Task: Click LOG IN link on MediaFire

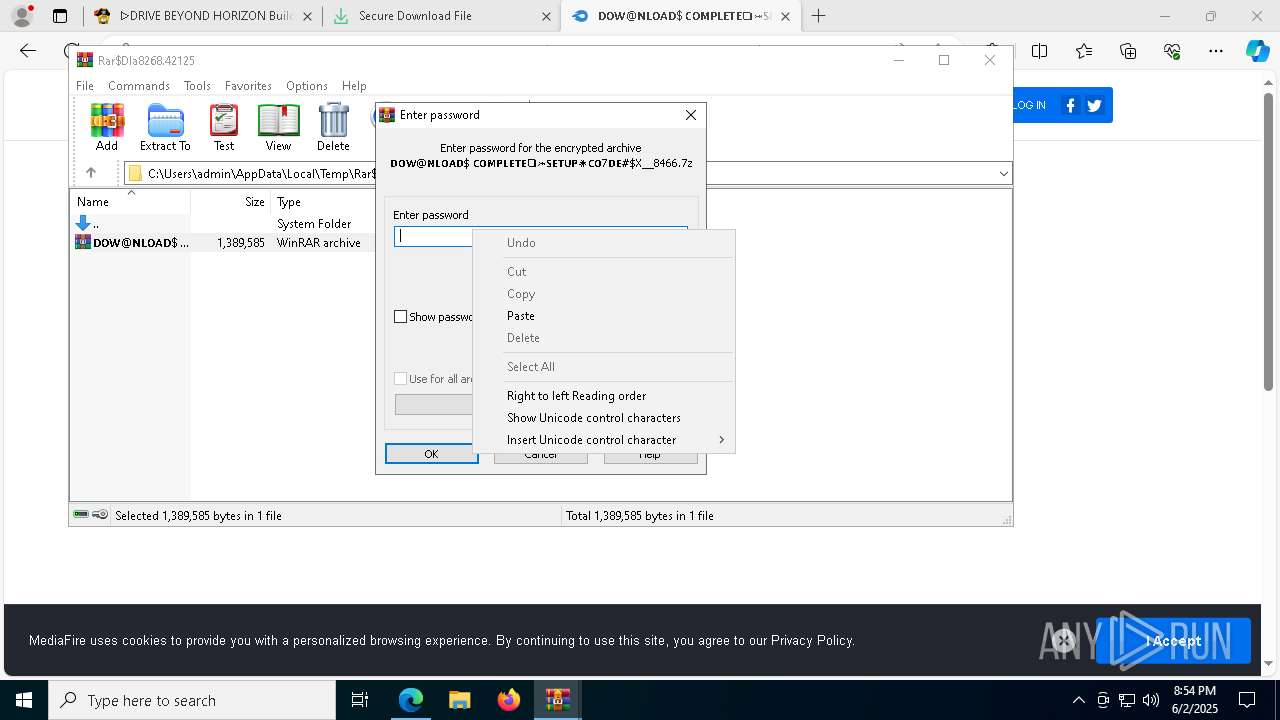Action: tap(1029, 105)
